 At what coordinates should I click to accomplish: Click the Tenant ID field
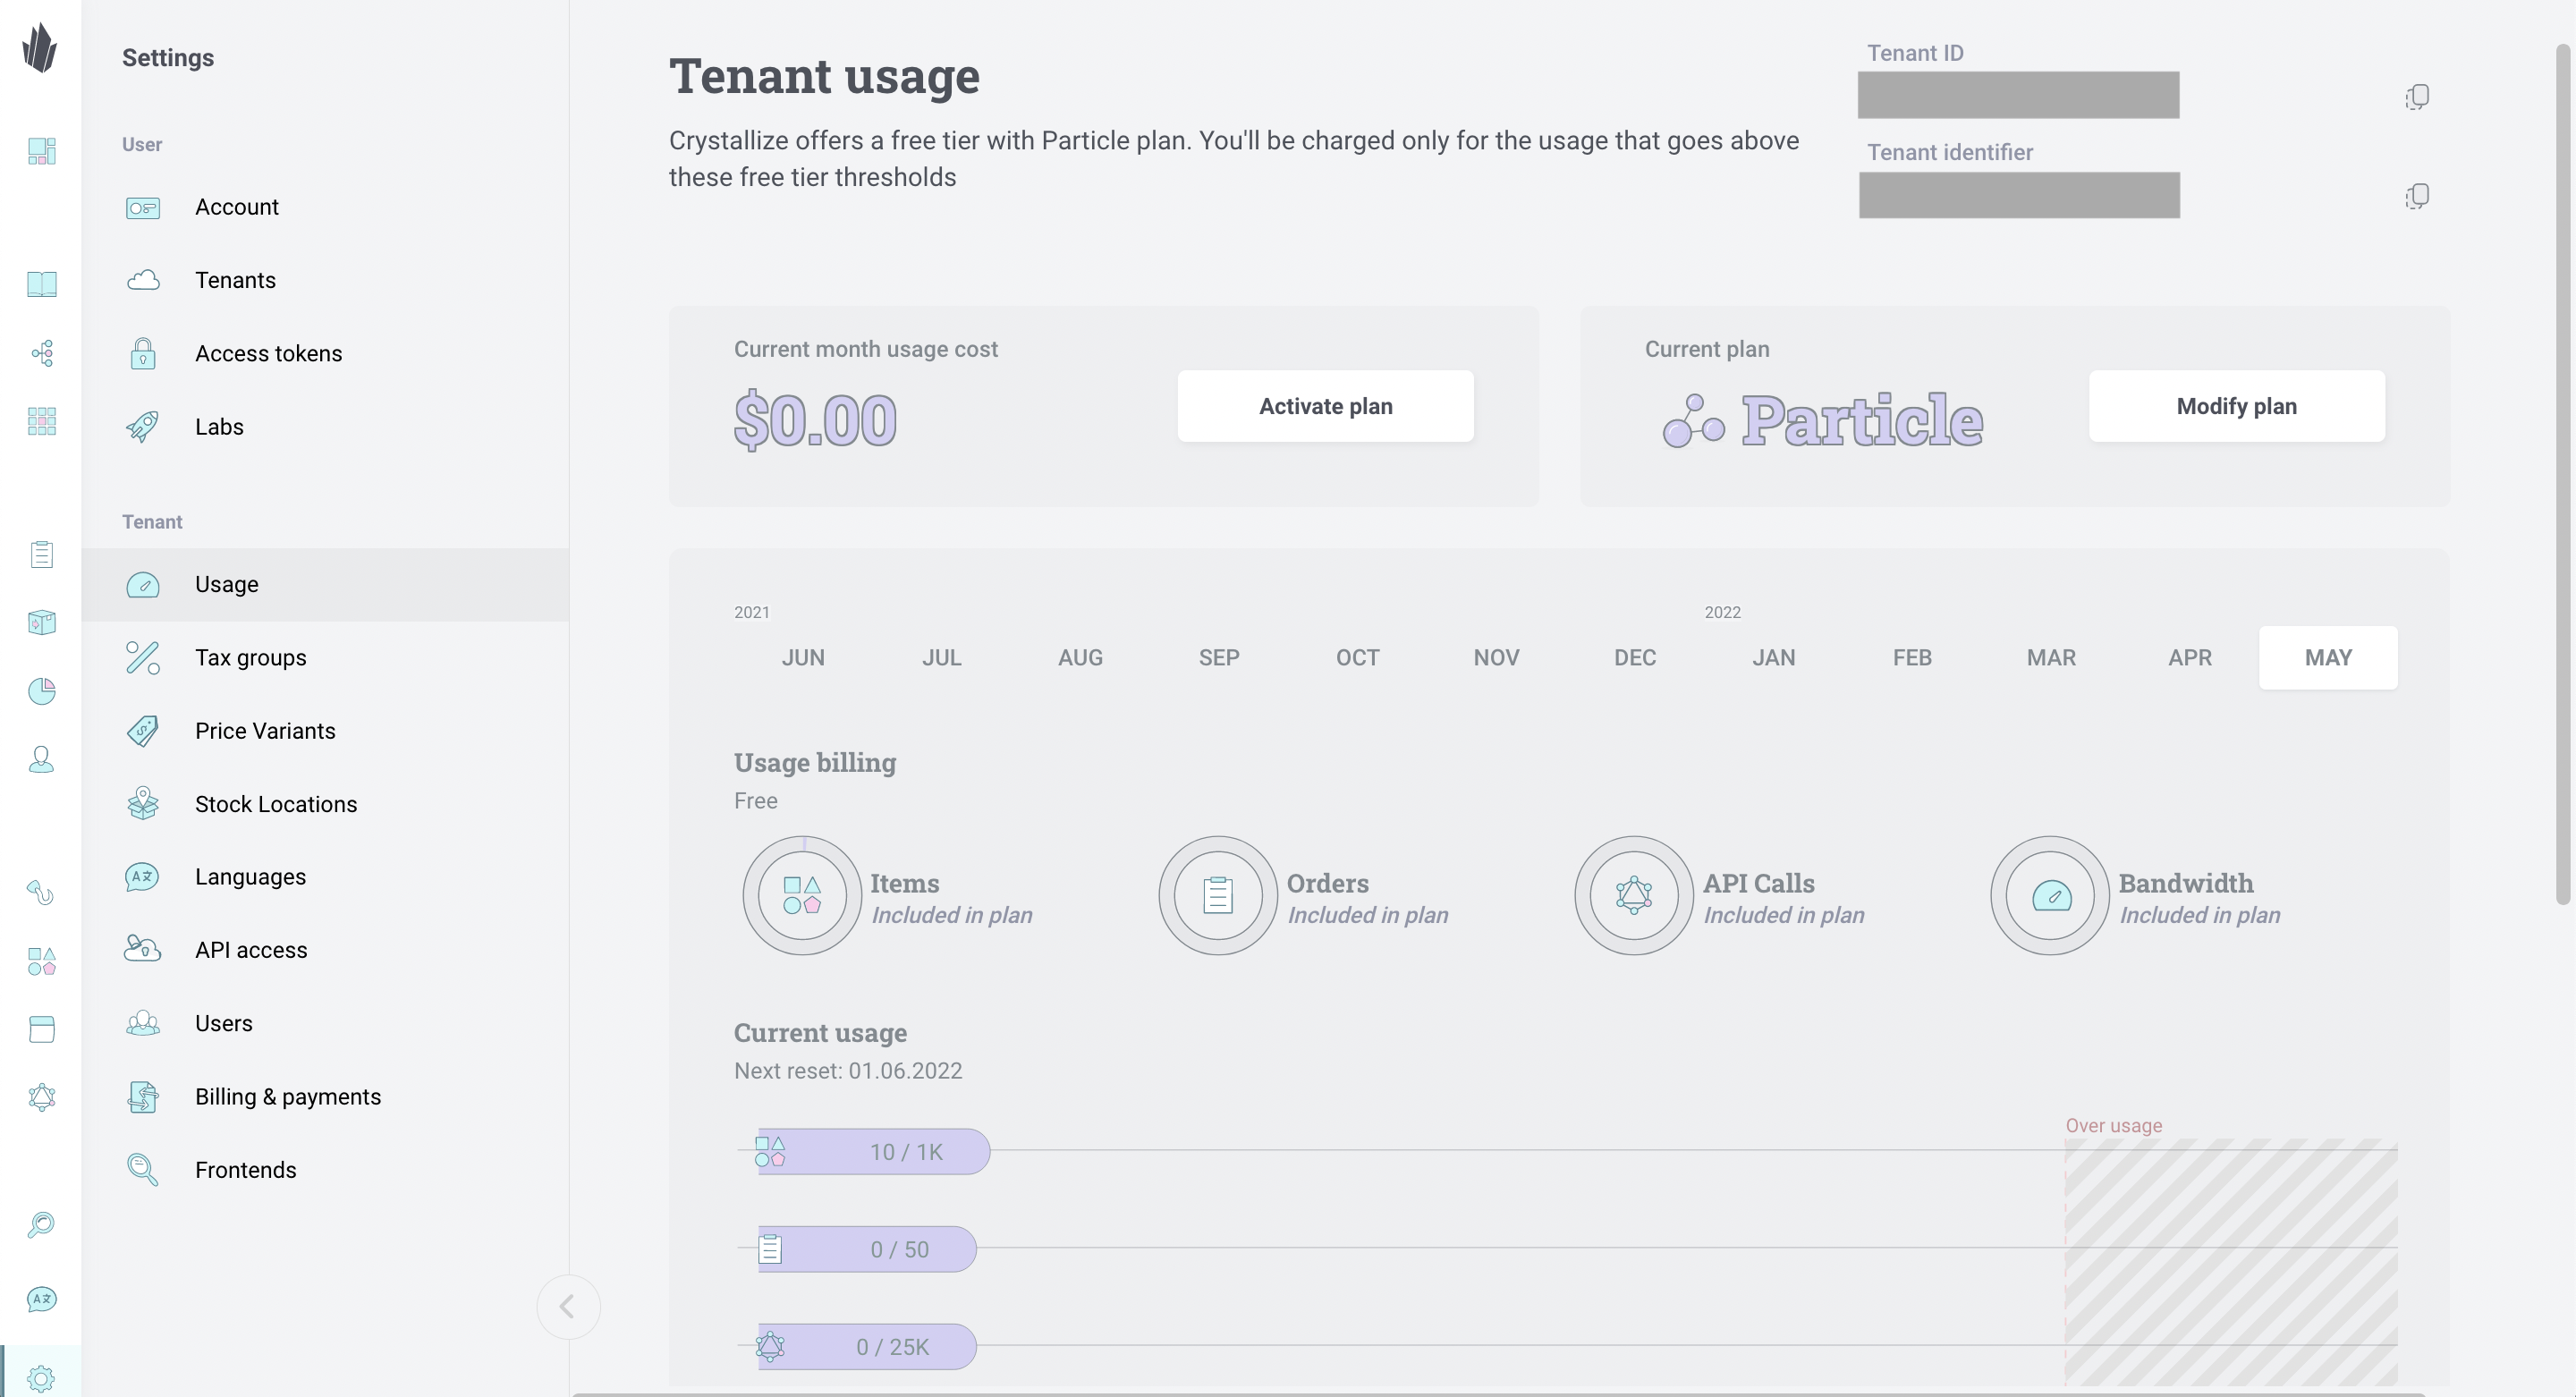click(x=2018, y=95)
